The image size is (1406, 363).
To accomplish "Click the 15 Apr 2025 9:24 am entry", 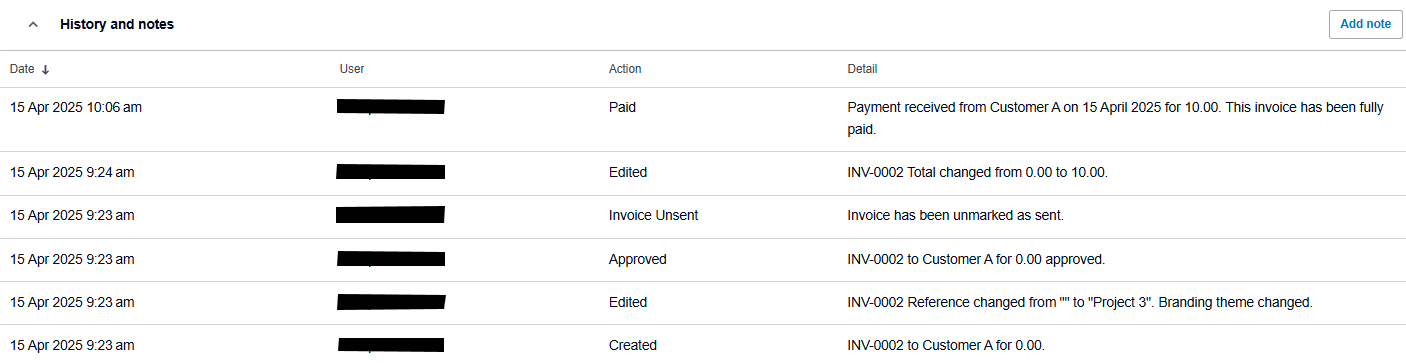I will pyautogui.click(x=72, y=172).
